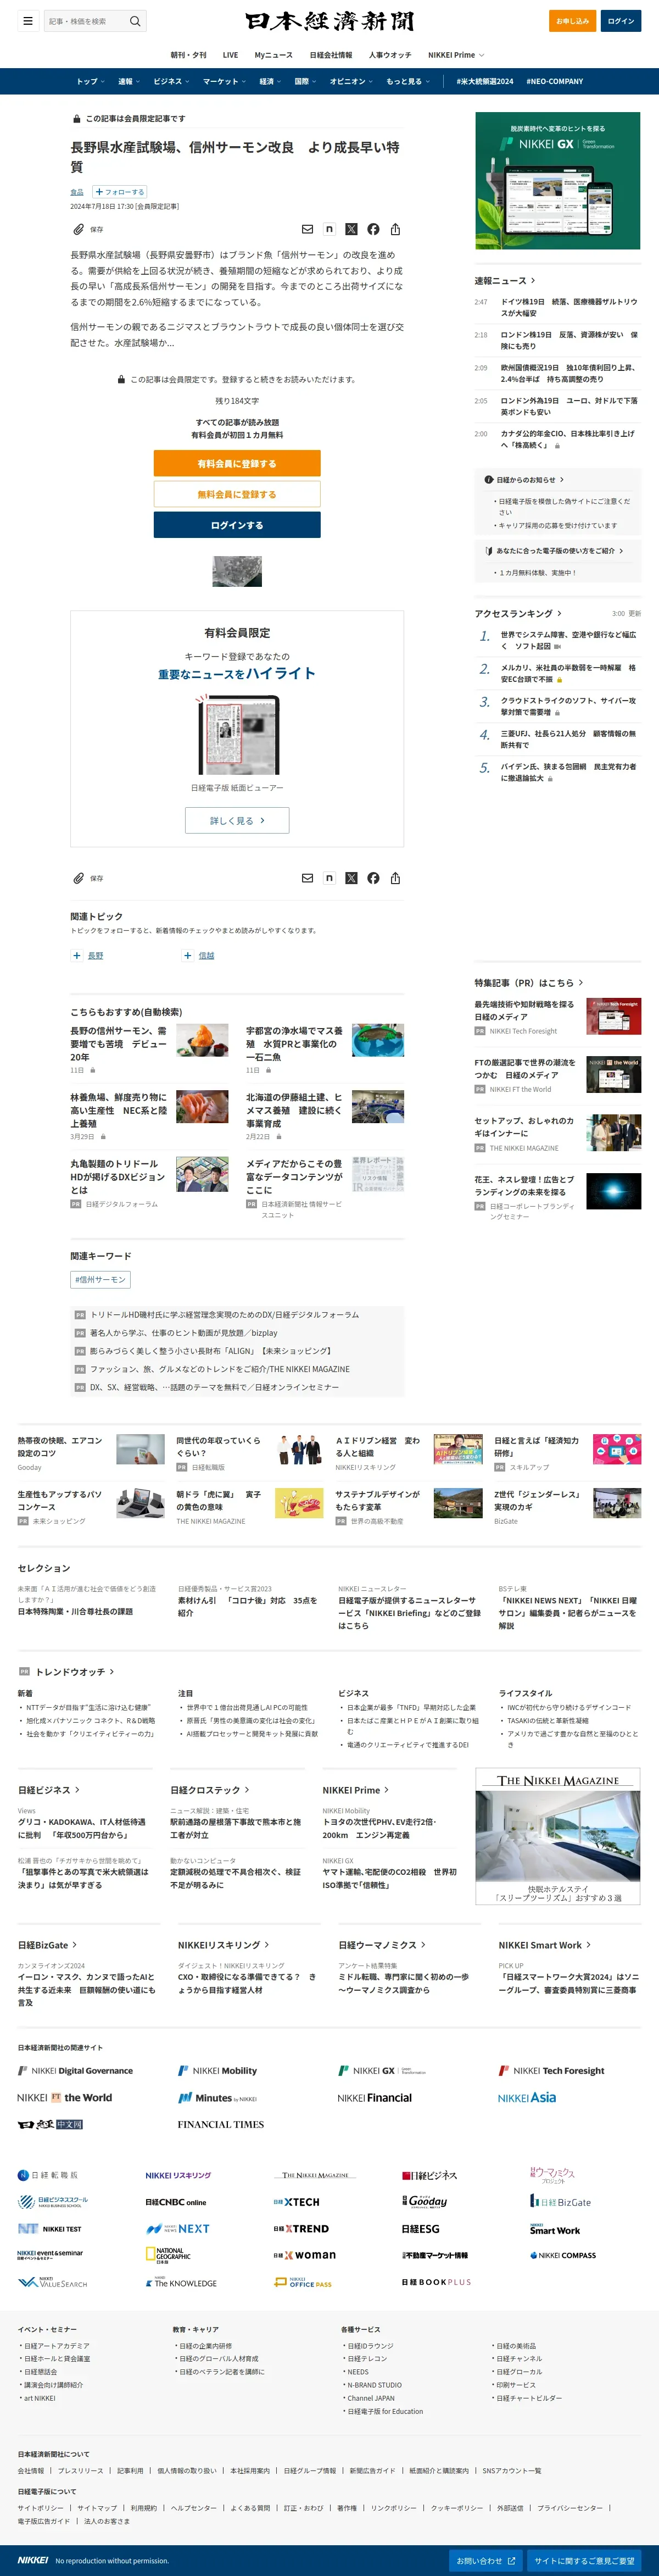Click the generic share icon above 関連トピック
This screenshot has height=2576, width=659.
coord(395,878)
